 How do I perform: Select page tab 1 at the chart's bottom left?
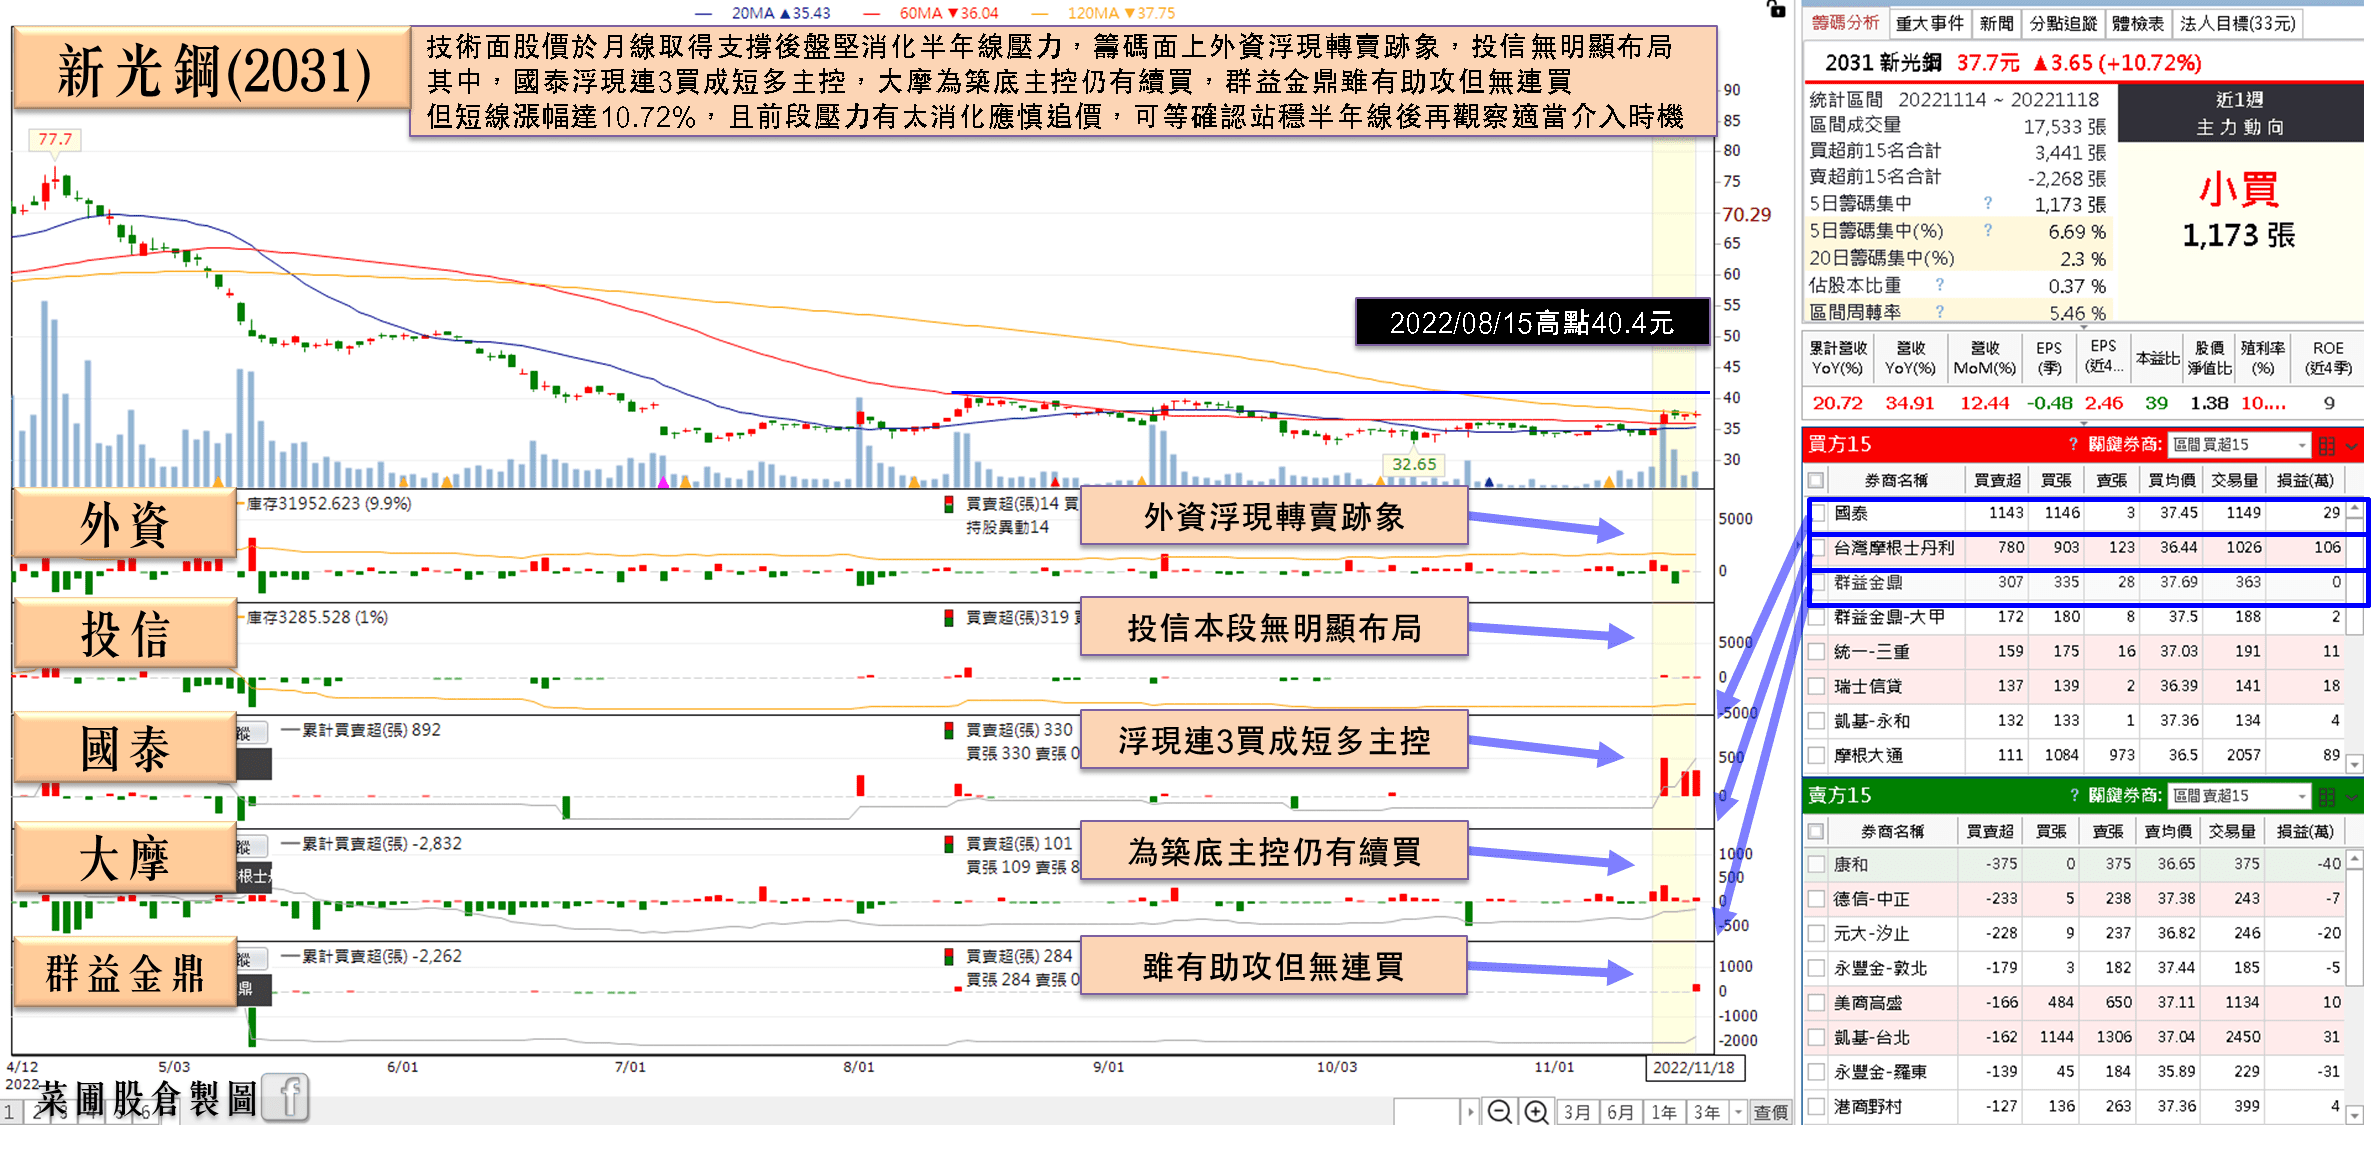click(x=9, y=1112)
